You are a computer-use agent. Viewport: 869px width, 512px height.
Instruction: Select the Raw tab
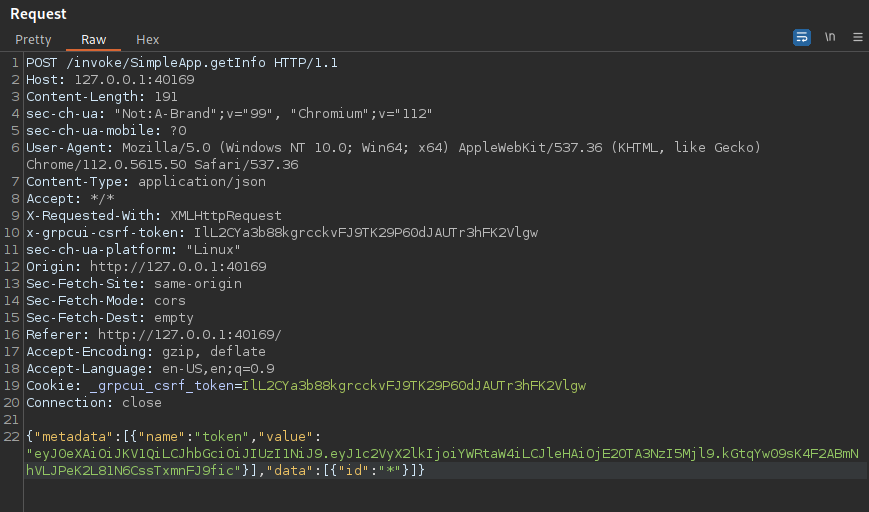(93, 40)
